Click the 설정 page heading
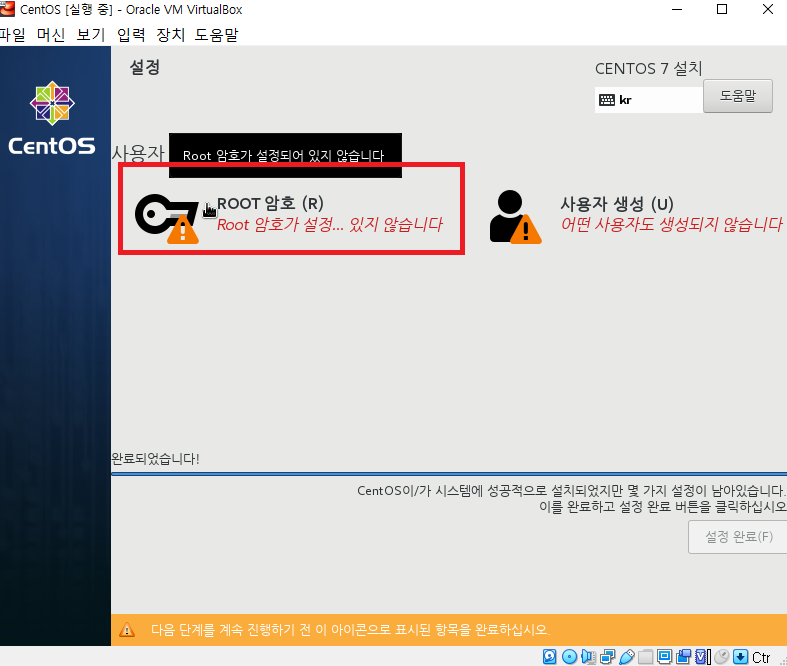This screenshot has width=787, height=666. point(145,67)
